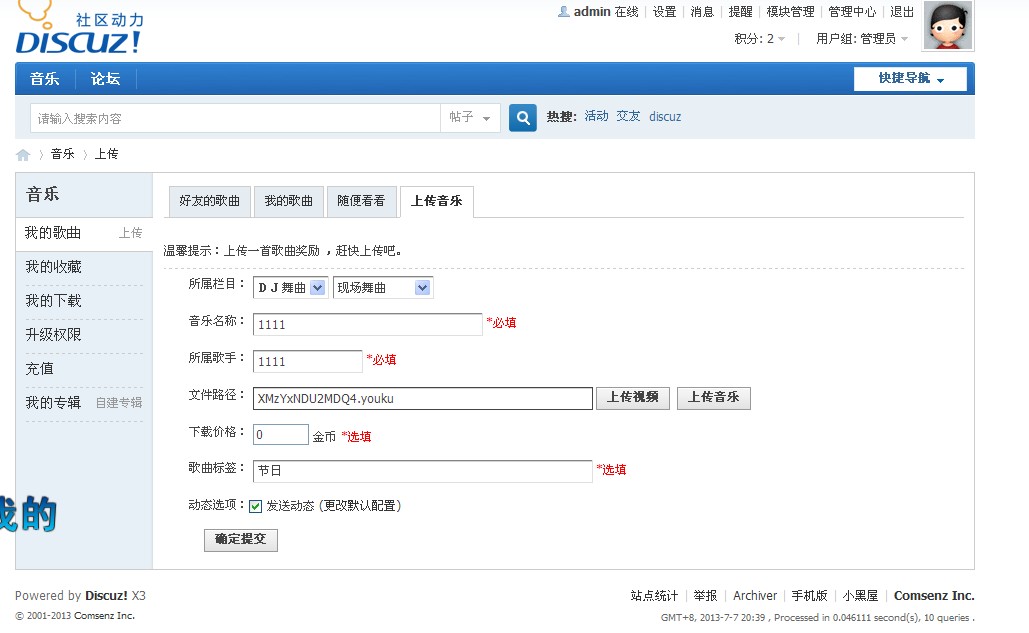The width and height of the screenshot is (1029, 633).
Task: Open the 自建专辑 link in sidebar
Action: pyautogui.click(x=118, y=403)
